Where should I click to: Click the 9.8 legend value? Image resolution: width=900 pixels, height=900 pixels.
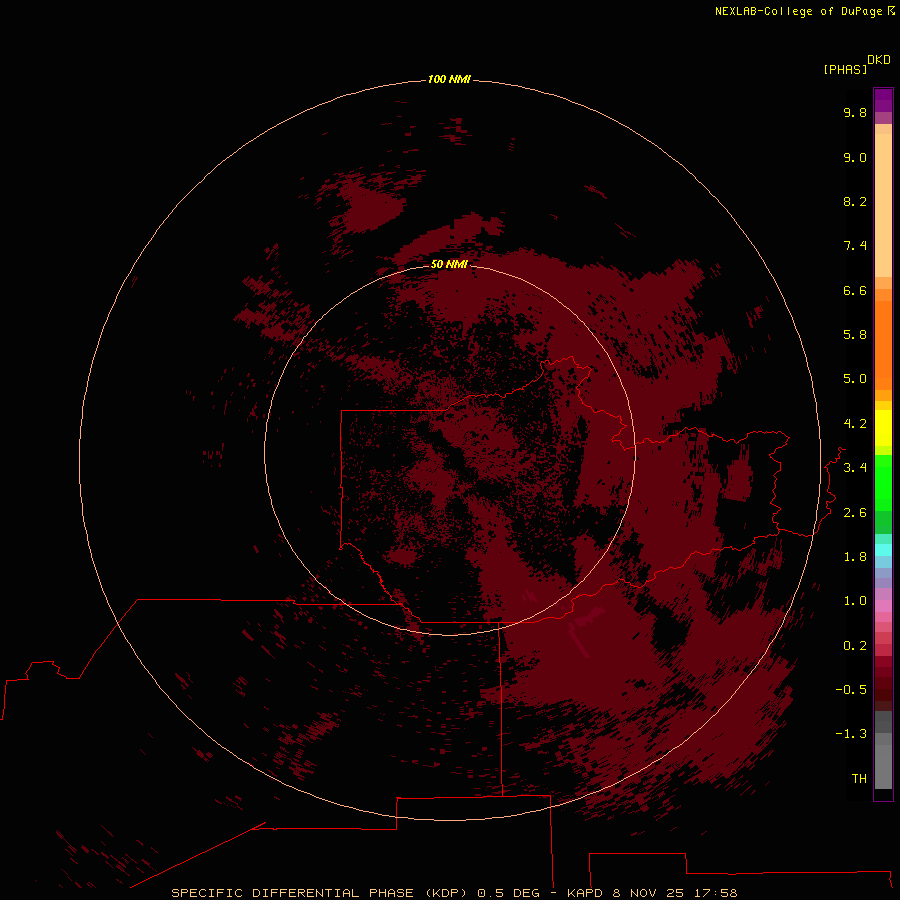[x=855, y=112]
